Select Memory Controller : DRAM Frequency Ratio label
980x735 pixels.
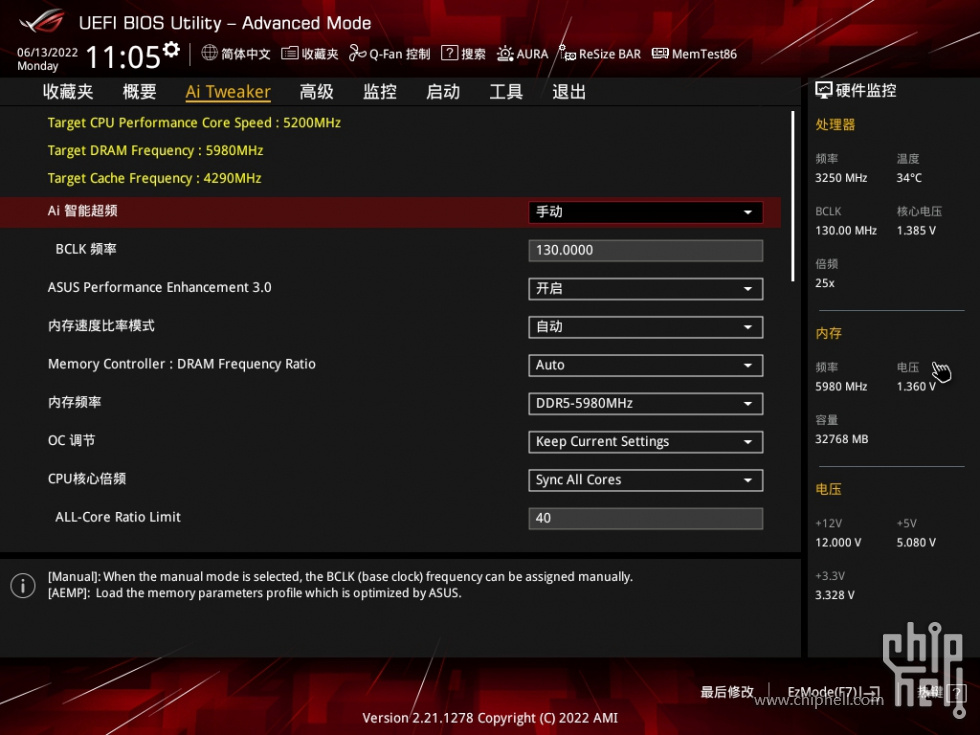point(182,364)
